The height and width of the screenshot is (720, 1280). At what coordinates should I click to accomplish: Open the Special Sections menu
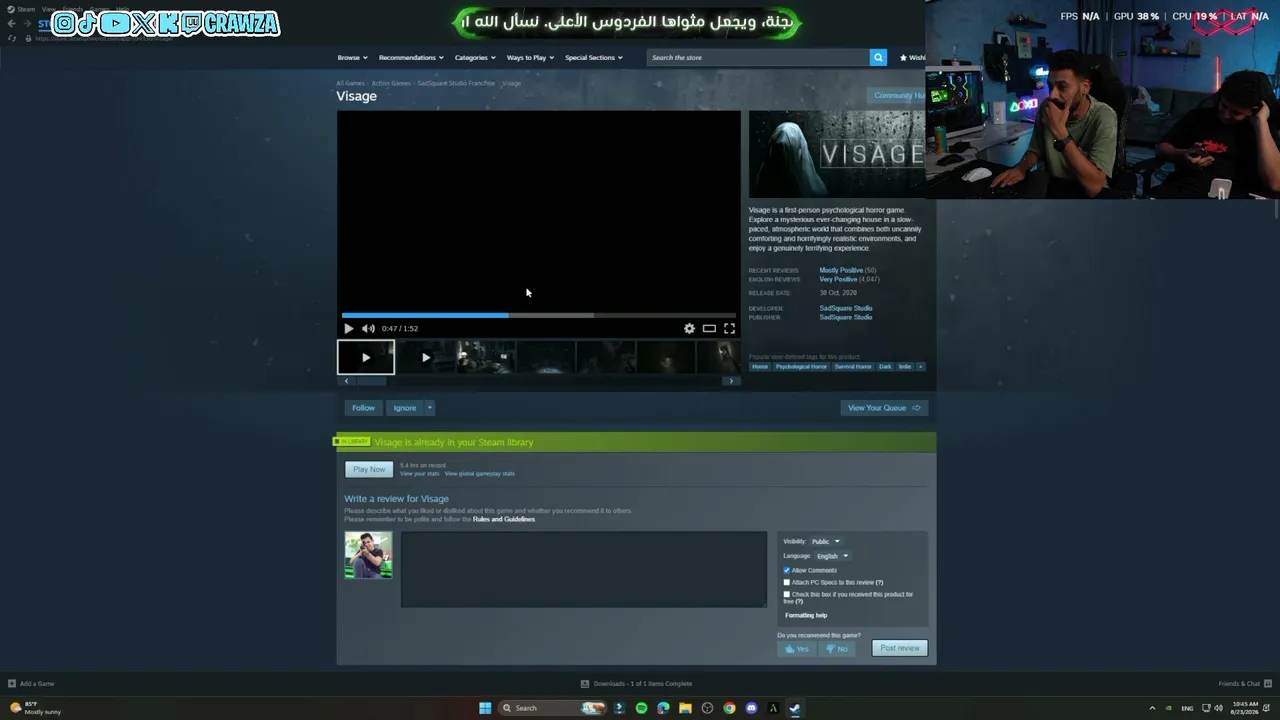(x=594, y=57)
